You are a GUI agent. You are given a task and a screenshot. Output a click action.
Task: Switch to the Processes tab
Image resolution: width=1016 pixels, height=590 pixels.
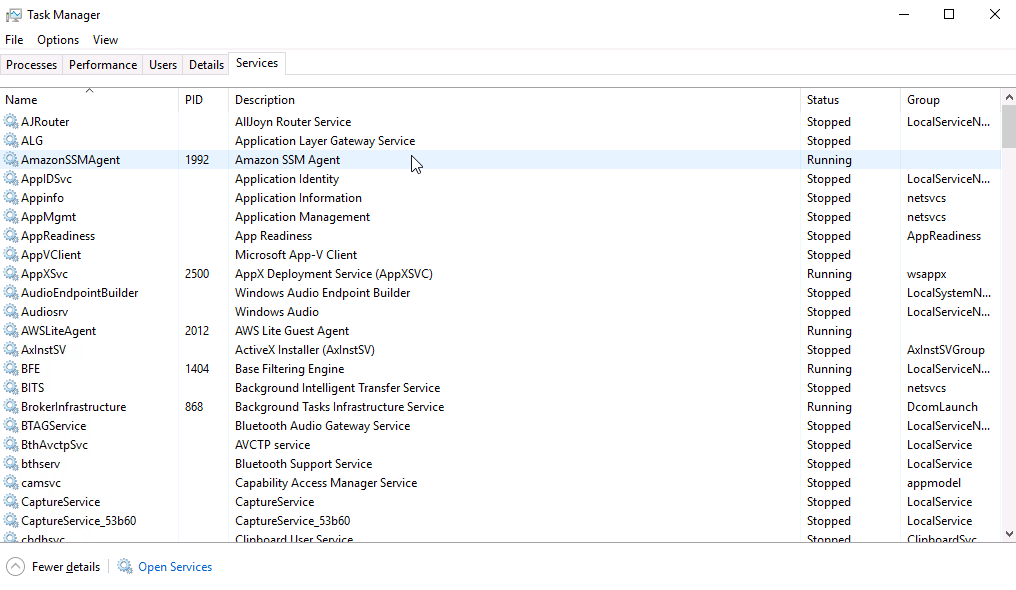point(31,65)
